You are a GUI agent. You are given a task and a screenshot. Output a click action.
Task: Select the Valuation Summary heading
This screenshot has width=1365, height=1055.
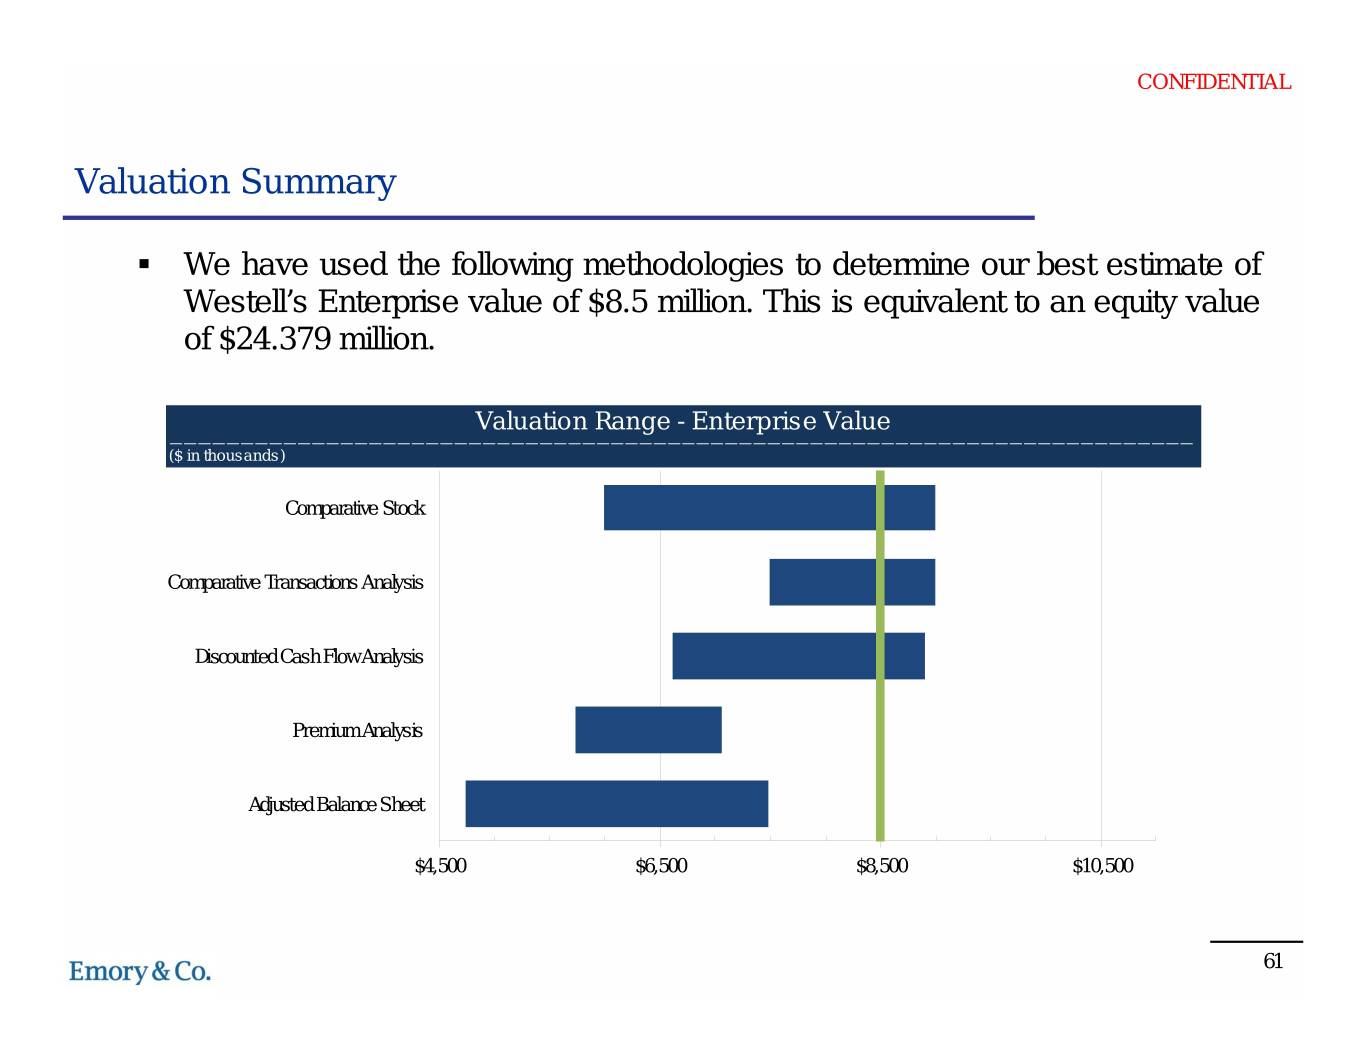click(235, 182)
